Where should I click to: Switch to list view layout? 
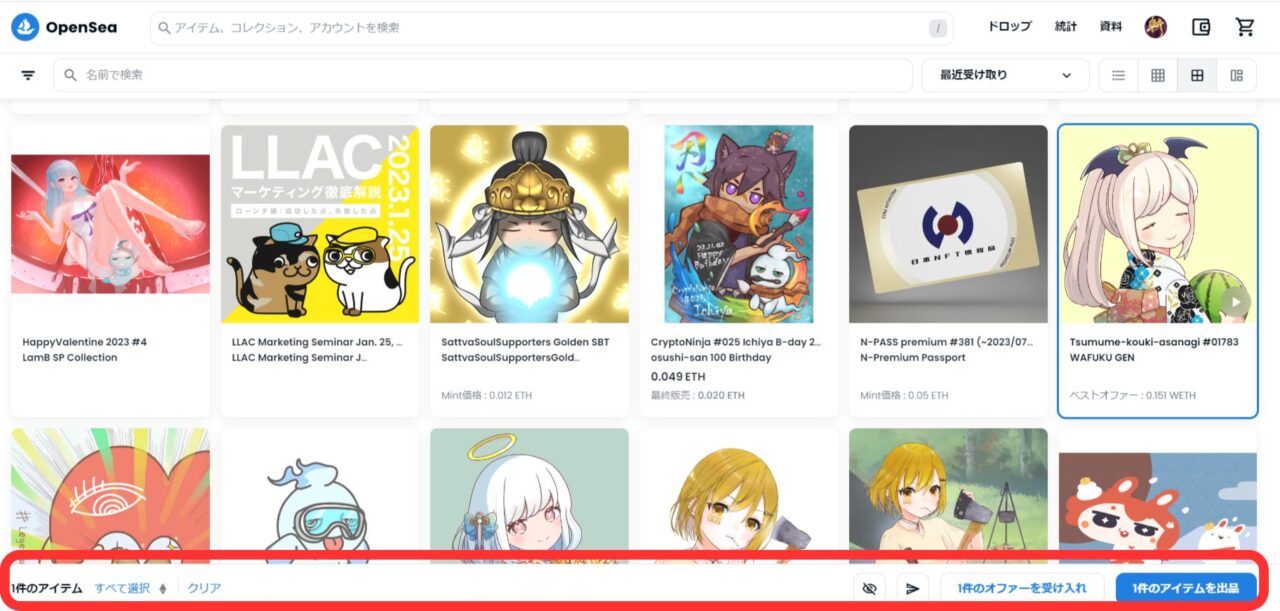click(x=1119, y=75)
